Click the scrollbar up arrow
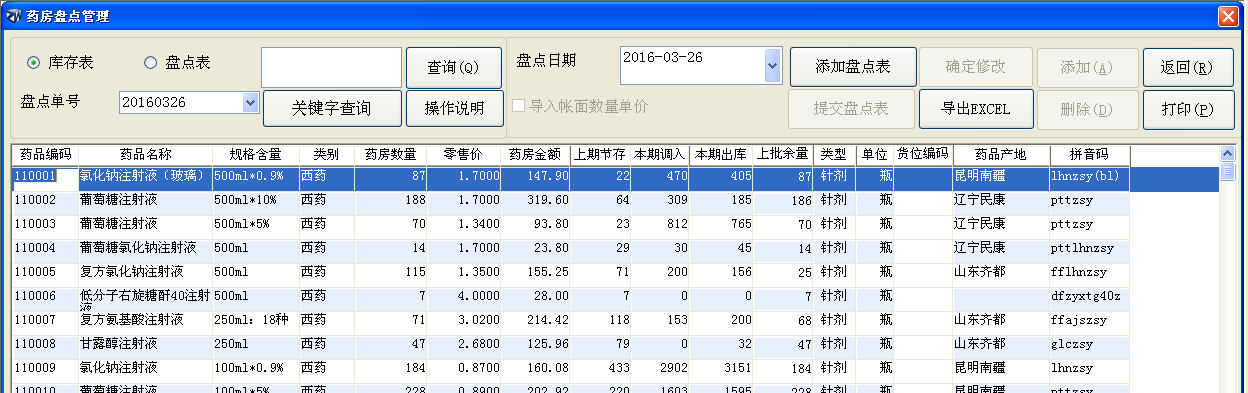The image size is (1248, 393). pos(1228,154)
